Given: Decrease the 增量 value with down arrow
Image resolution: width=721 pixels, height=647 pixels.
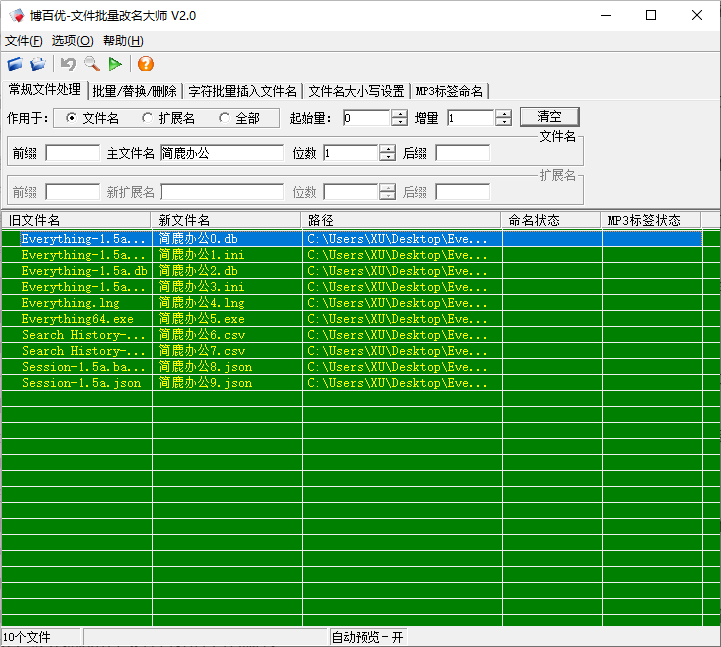Looking at the screenshot, I should (504, 122).
